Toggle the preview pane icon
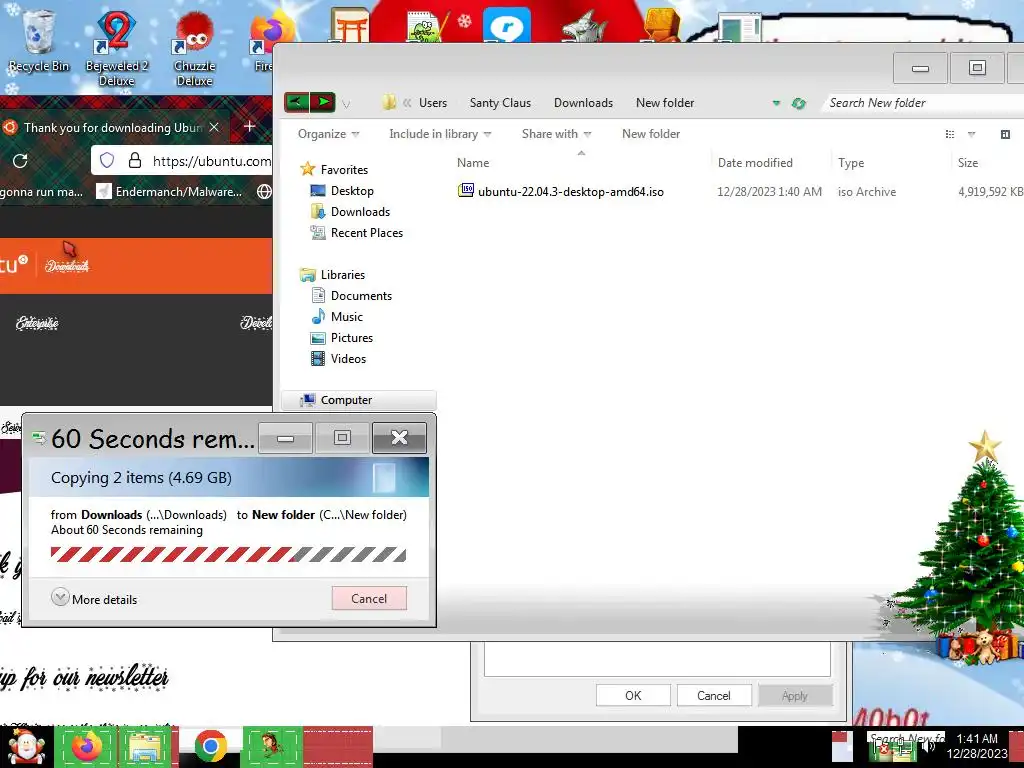The image size is (1024, 768). click(x=1005, y=135)
